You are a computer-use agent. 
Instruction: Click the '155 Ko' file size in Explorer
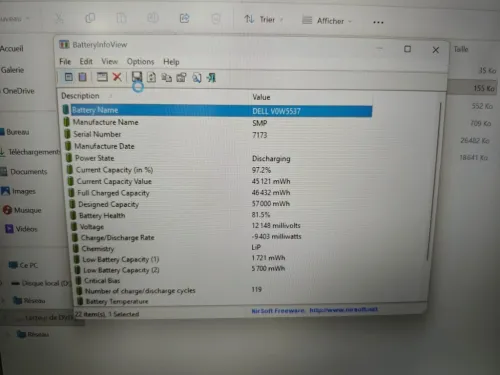(484, 88)
